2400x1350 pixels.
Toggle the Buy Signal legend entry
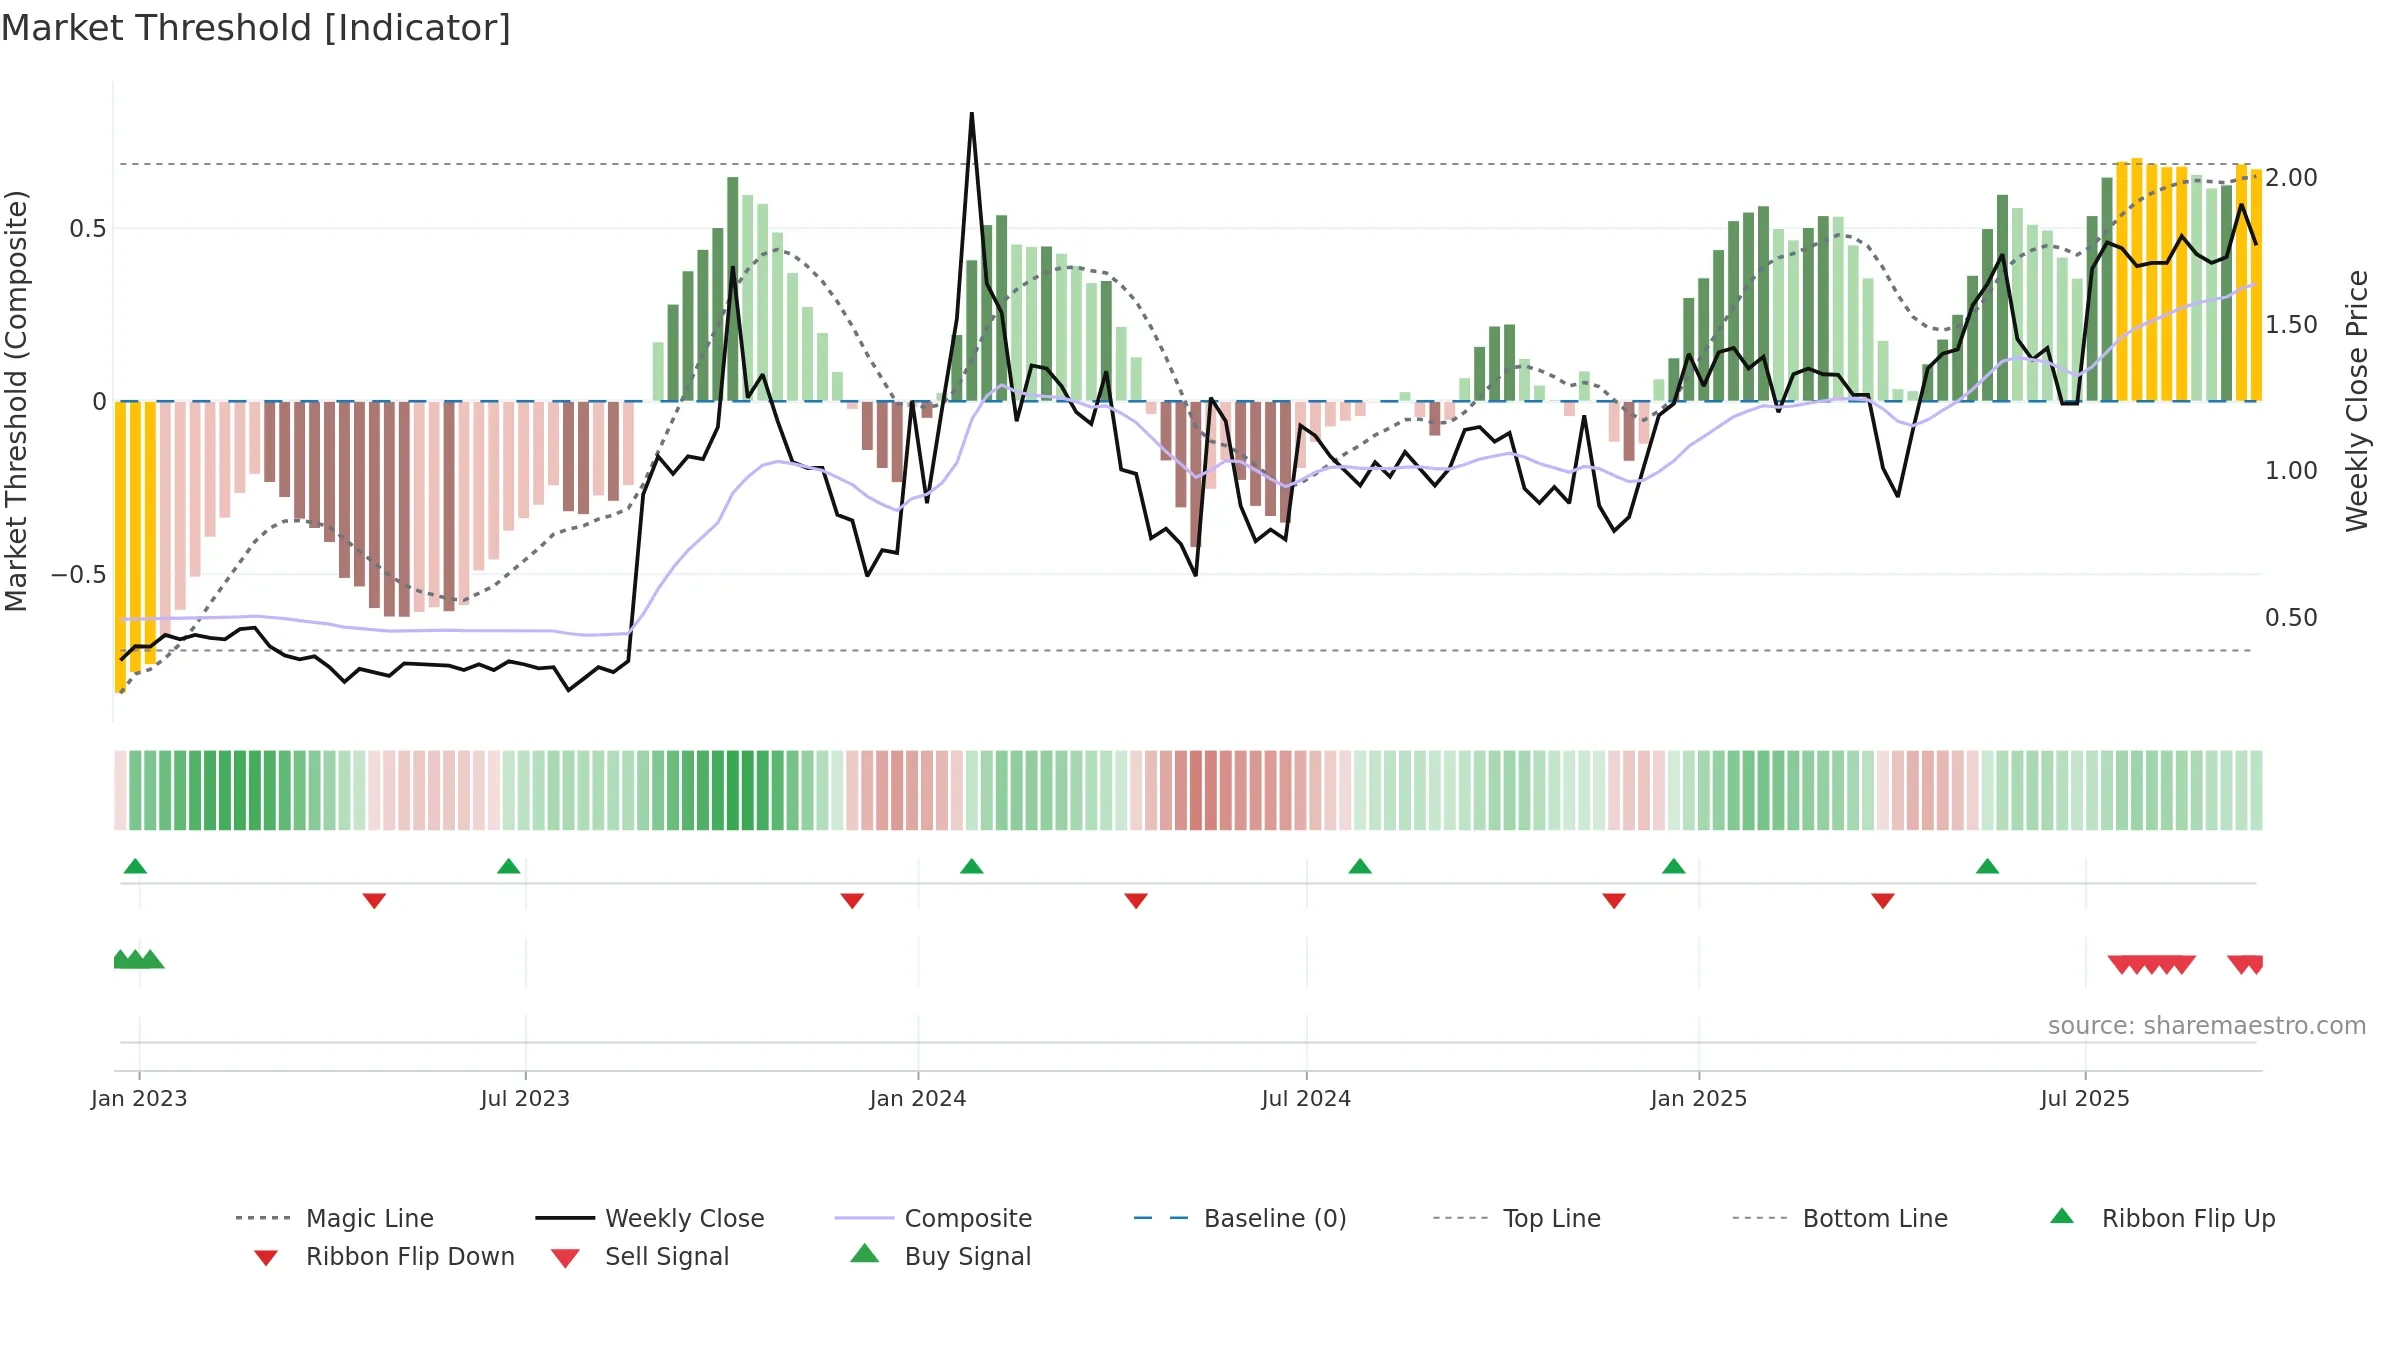coord(940,1256)
